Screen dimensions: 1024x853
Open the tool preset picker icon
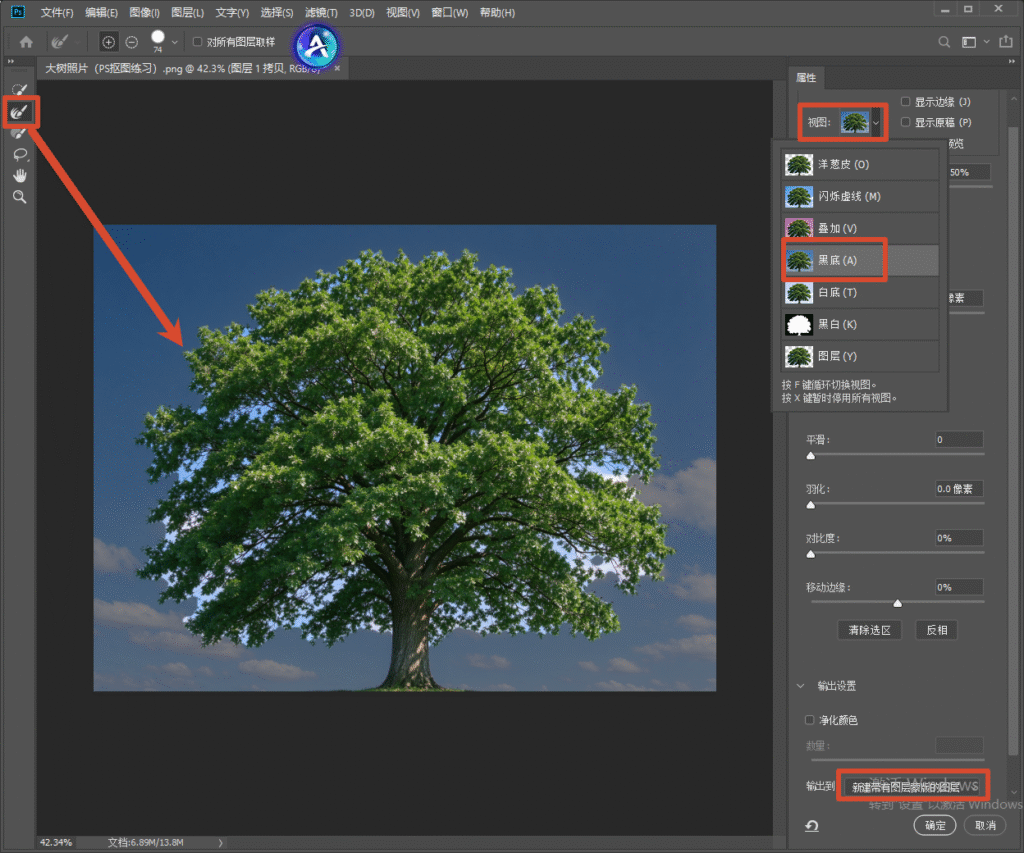[x=59, y=42]
